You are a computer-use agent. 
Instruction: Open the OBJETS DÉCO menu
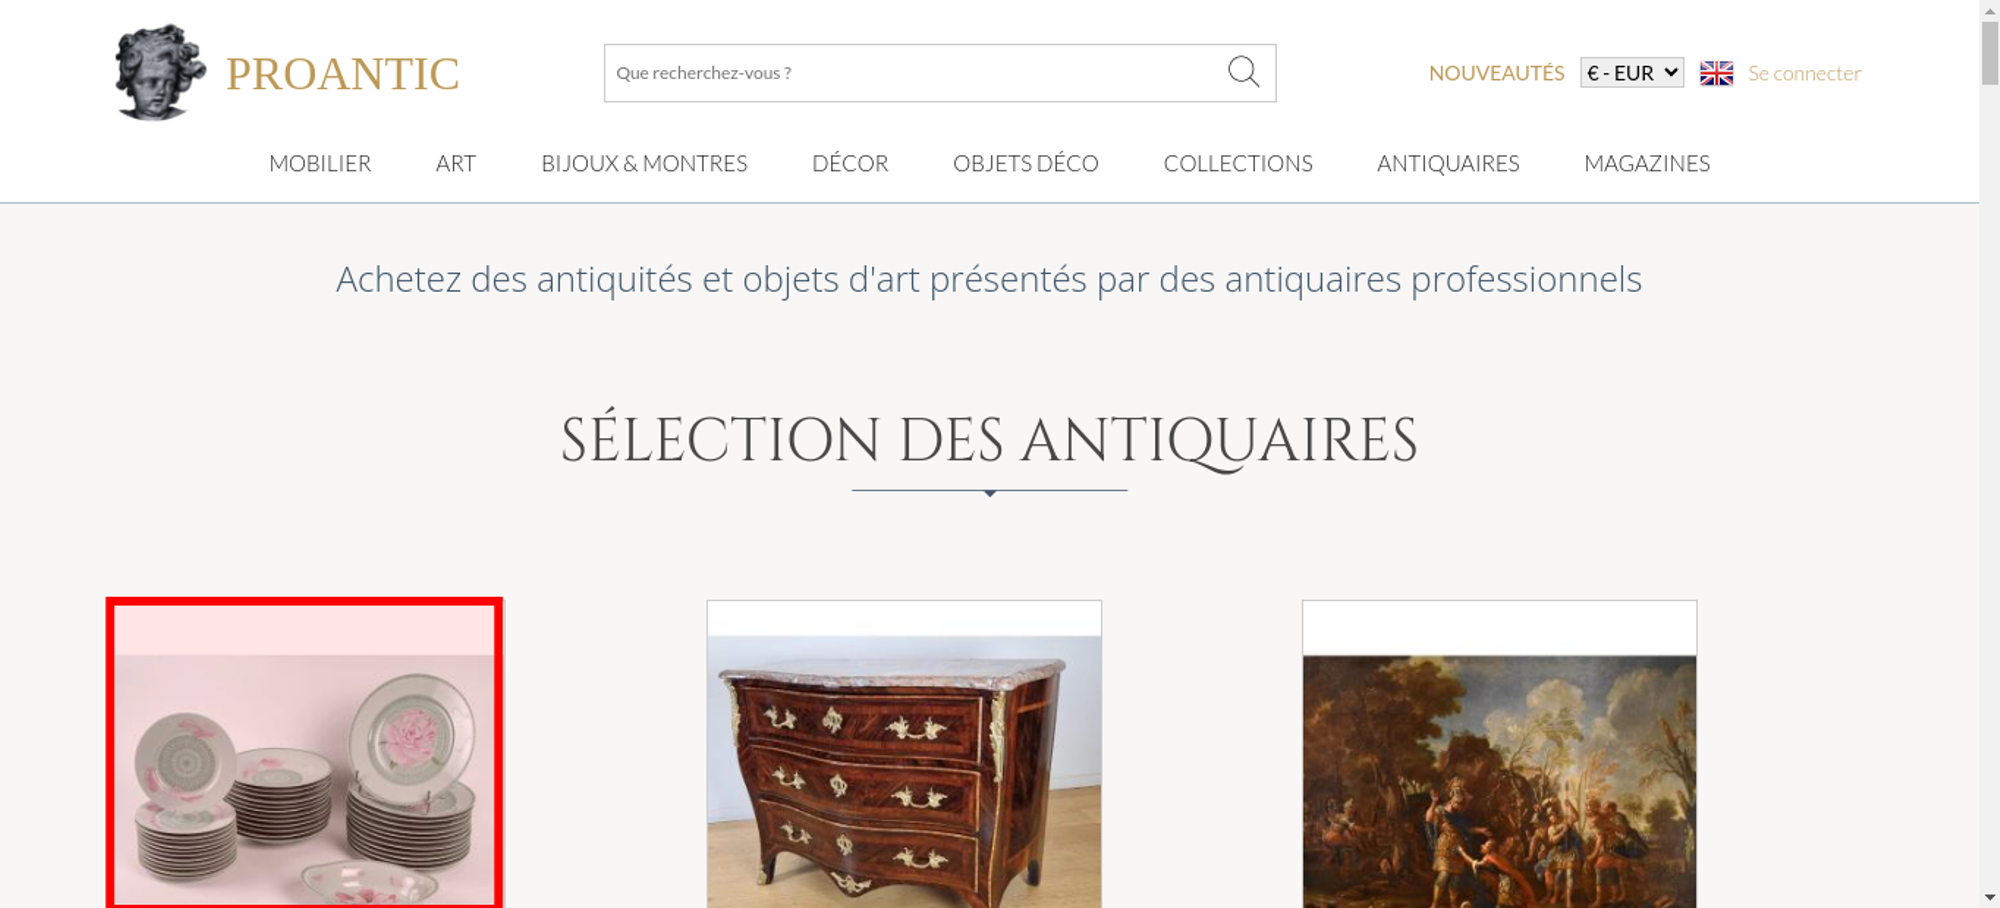[x=1026, y=163]
